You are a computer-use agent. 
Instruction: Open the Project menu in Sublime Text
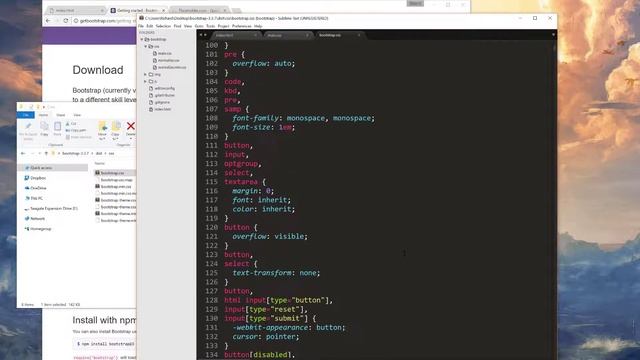tap(223, 26)
